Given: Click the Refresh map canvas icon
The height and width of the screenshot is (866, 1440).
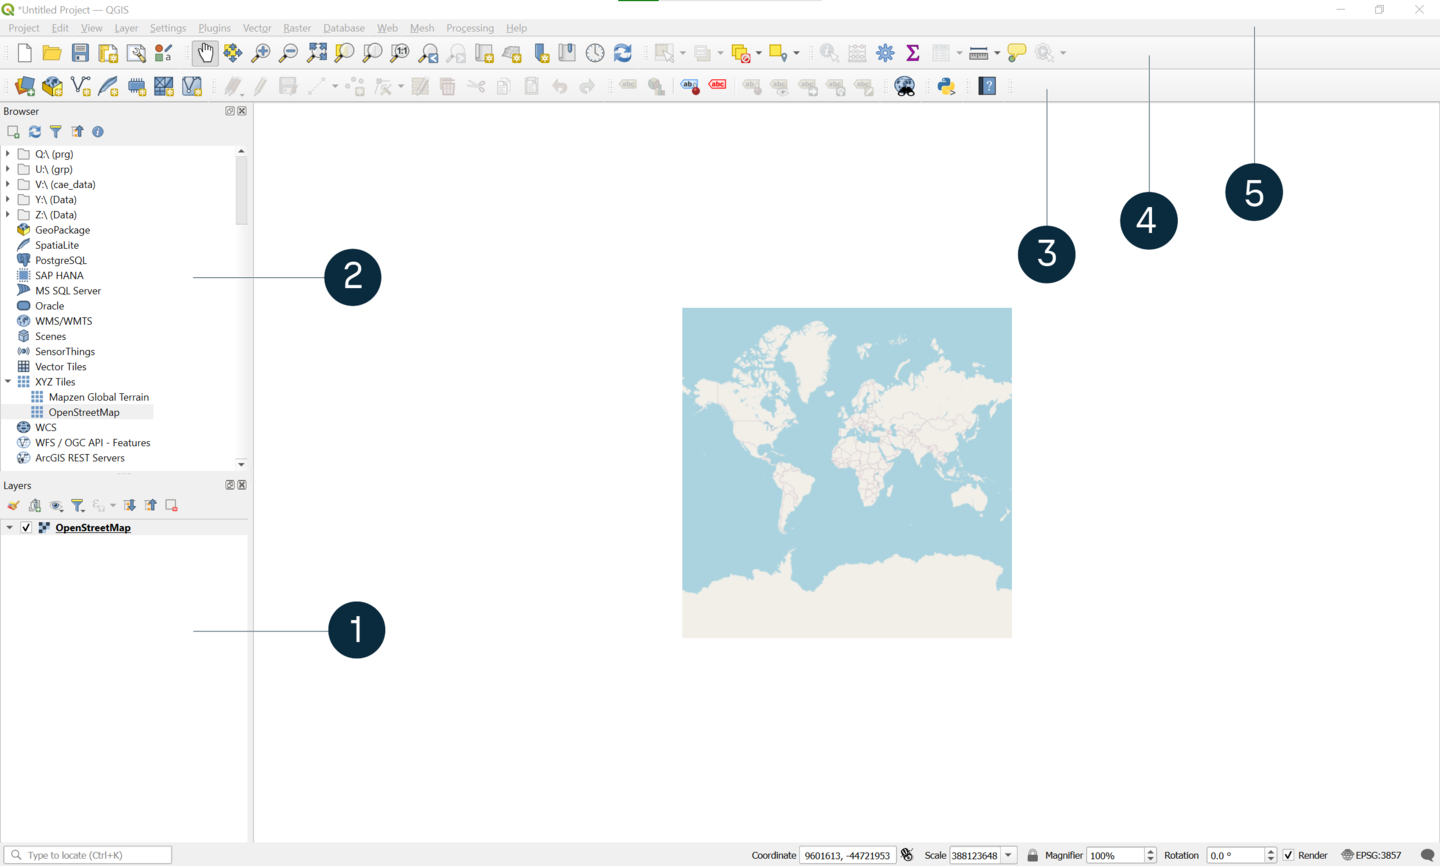Looking at the screenshot, I should 623,53.
